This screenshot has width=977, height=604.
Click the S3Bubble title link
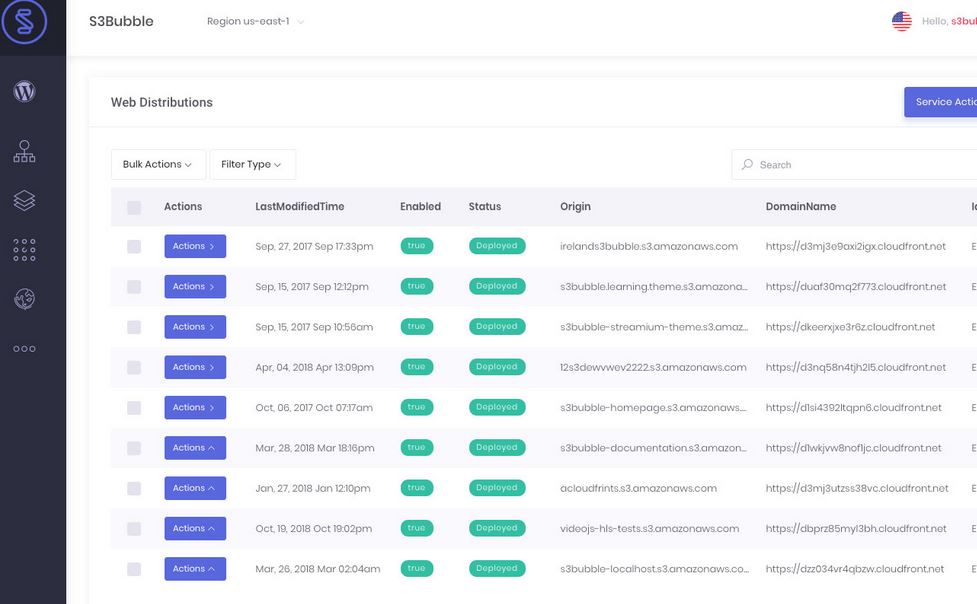(x=121, y=21)
